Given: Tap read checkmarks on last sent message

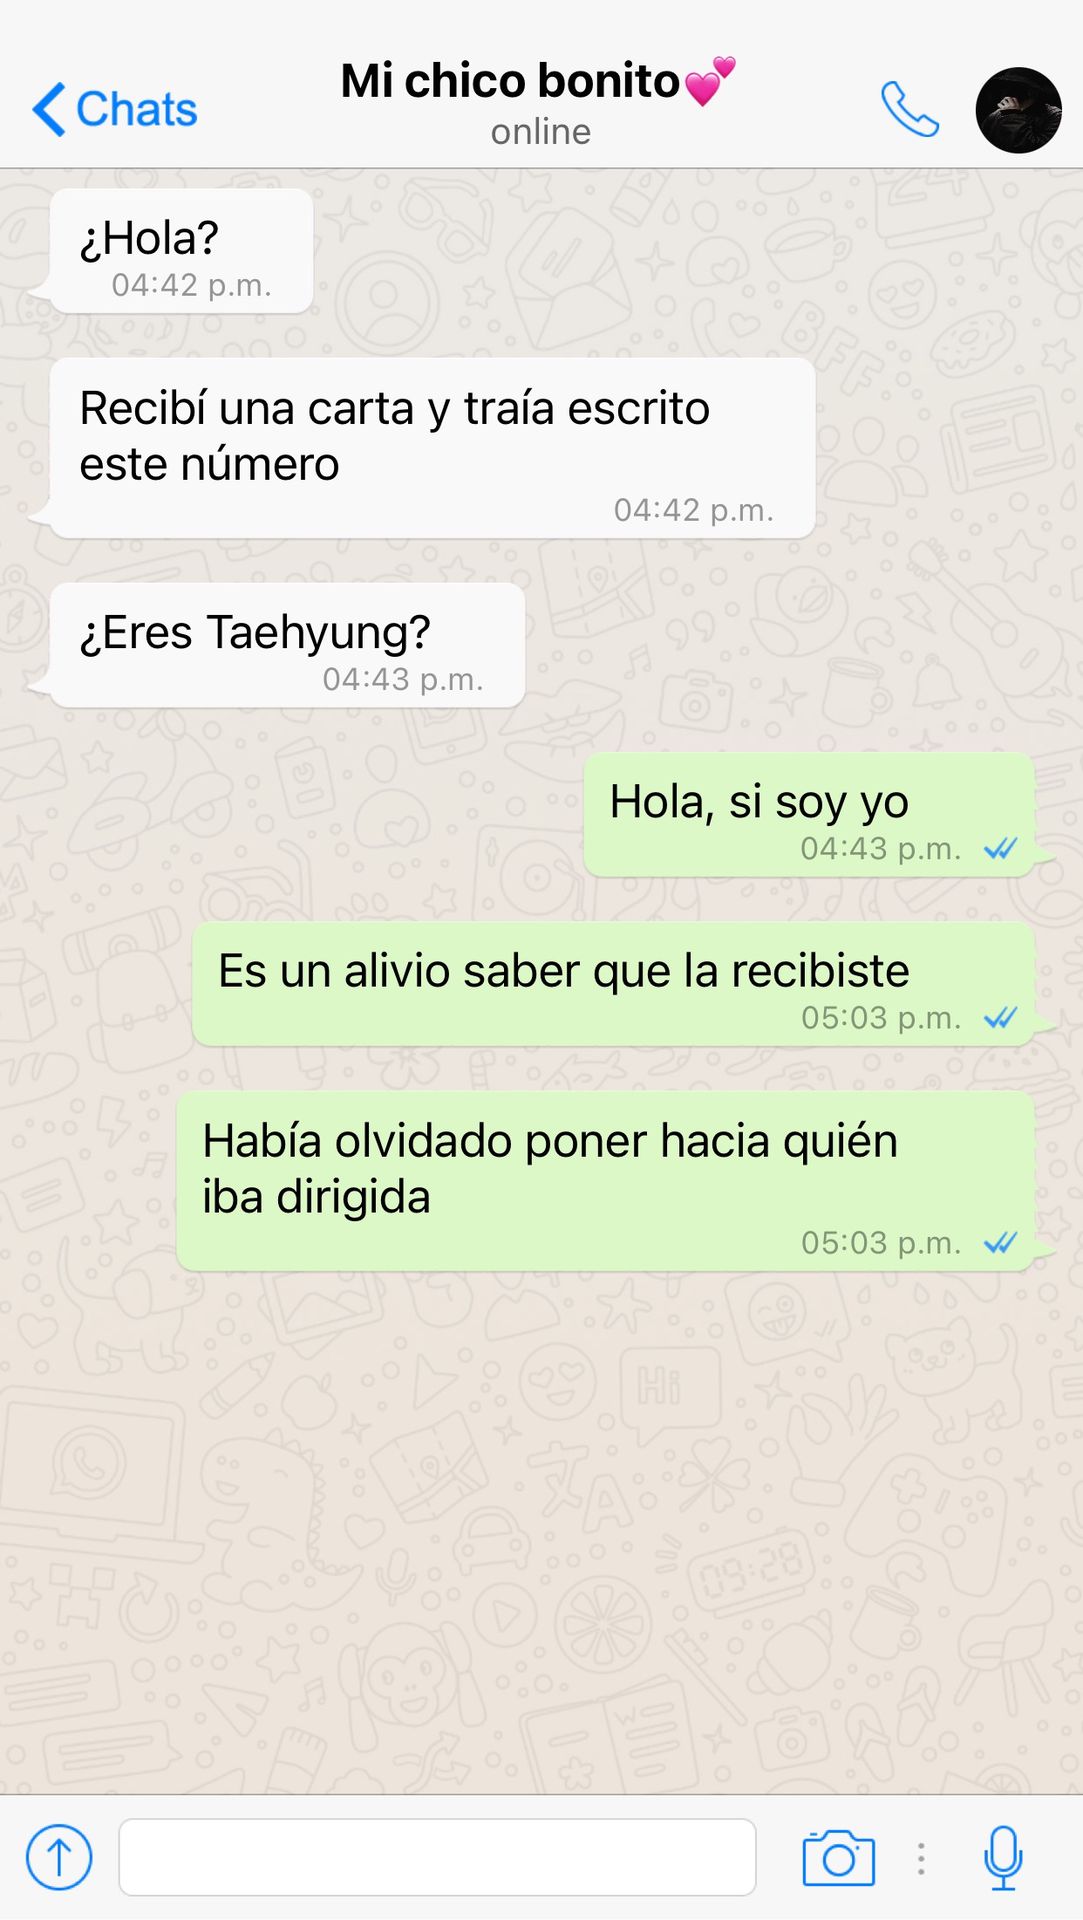Looking at the screenshot, I should point(1000,1243).
